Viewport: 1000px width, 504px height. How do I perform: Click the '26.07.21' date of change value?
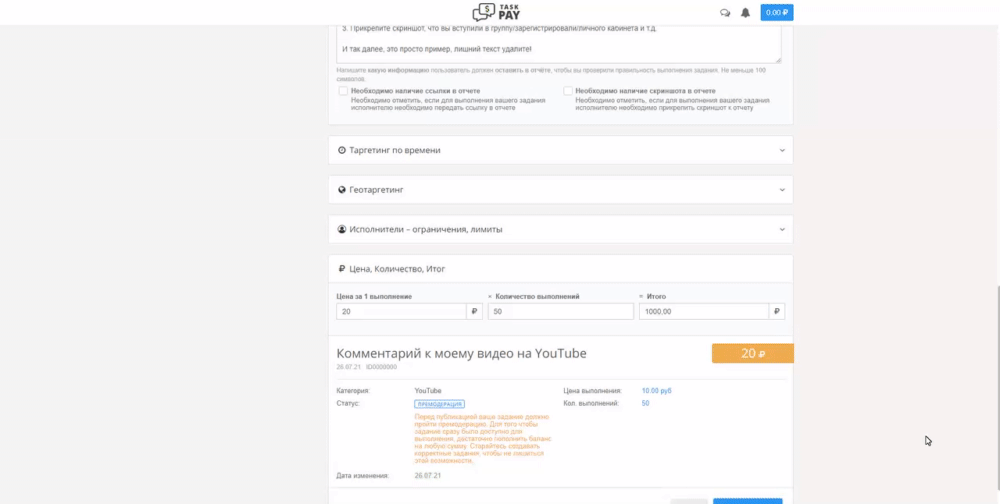[428, 475]
